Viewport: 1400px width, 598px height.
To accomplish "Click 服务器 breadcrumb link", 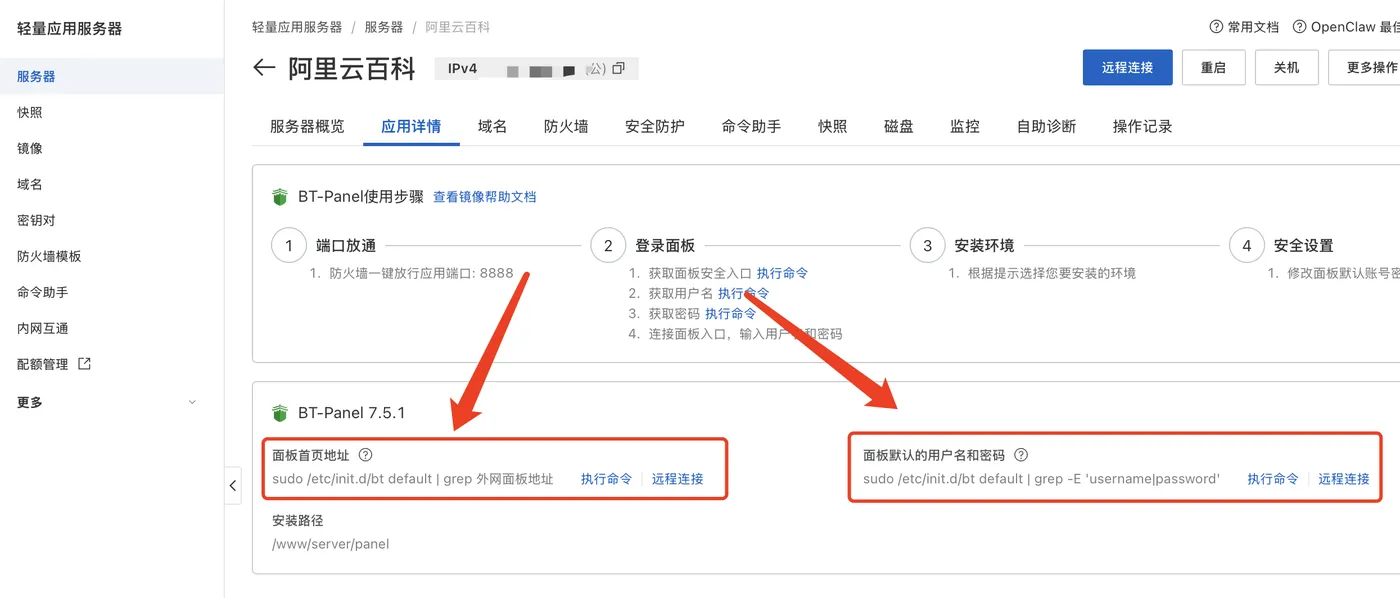I will [384, 27].
